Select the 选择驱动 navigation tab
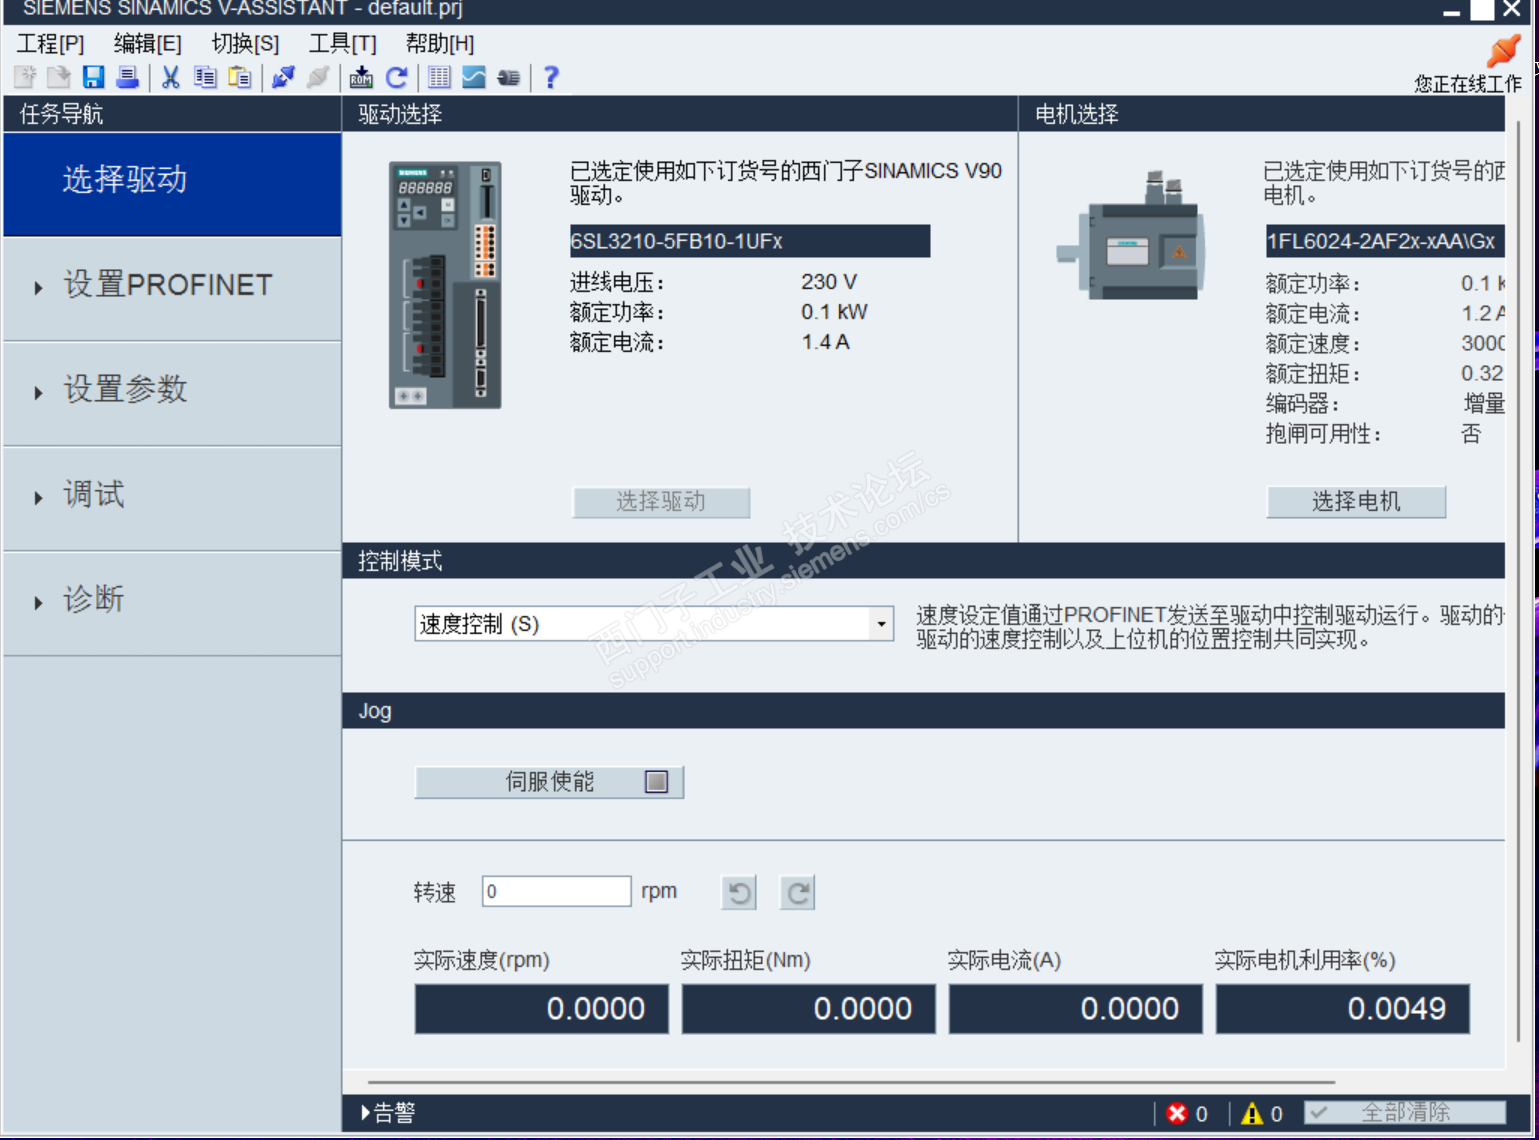1539x1140 pixels. tap(172, 184)
